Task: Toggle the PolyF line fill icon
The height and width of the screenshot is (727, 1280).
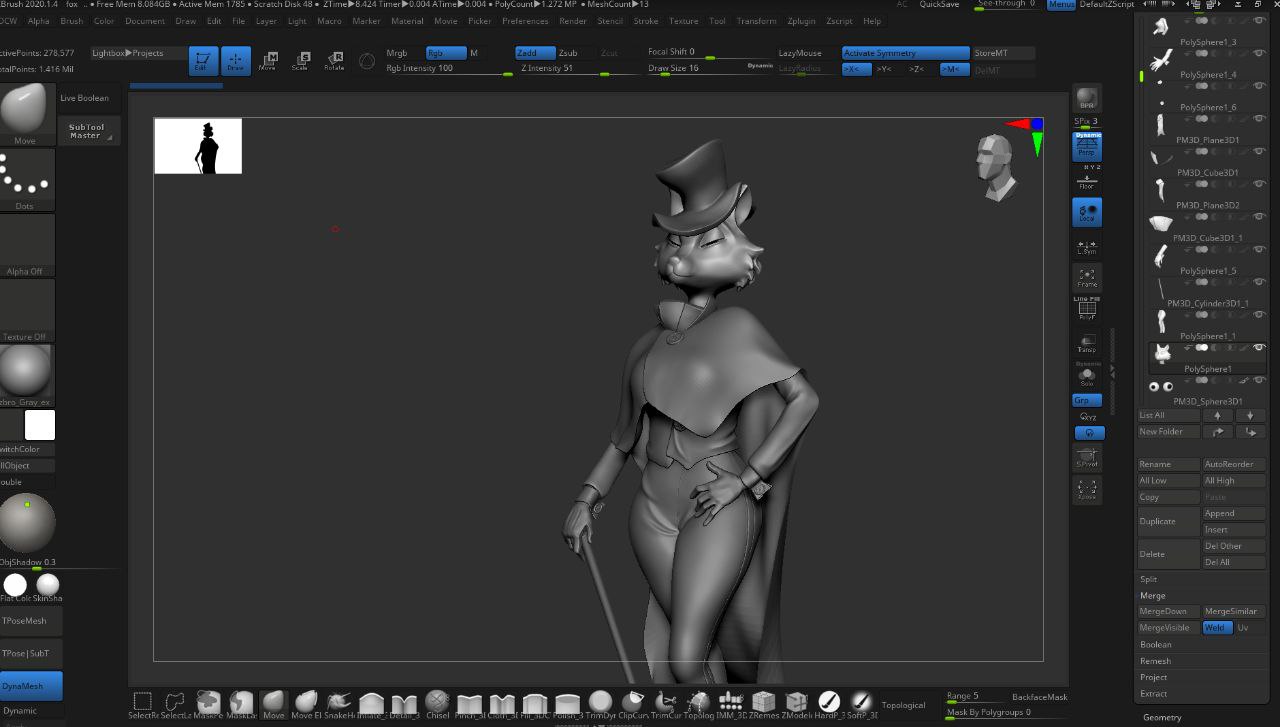Action: click(x=1087, y=309)
